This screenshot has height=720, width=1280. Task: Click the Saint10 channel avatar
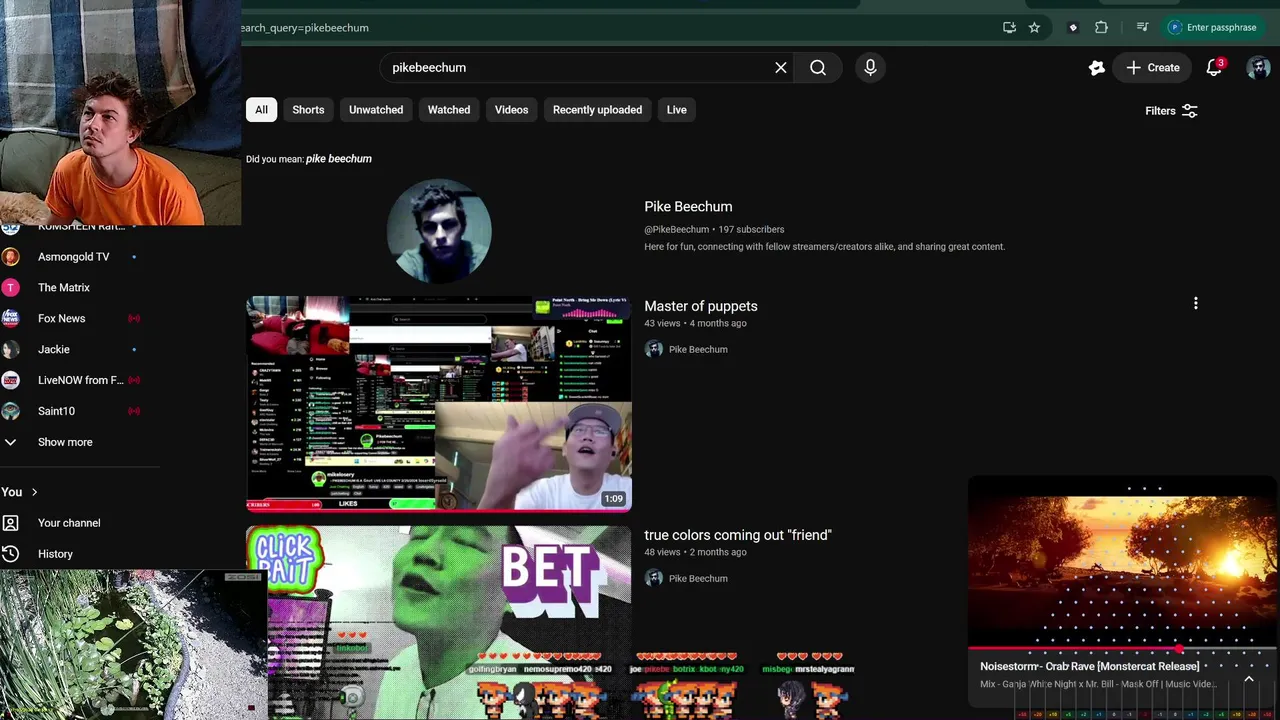click(x=10, y=412)
